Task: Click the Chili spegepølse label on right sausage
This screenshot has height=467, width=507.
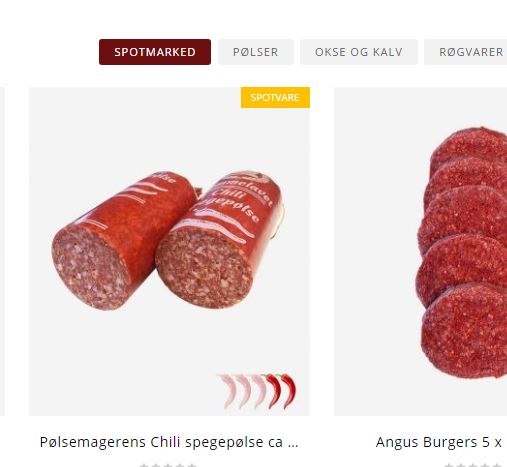Action: [235, 199]
